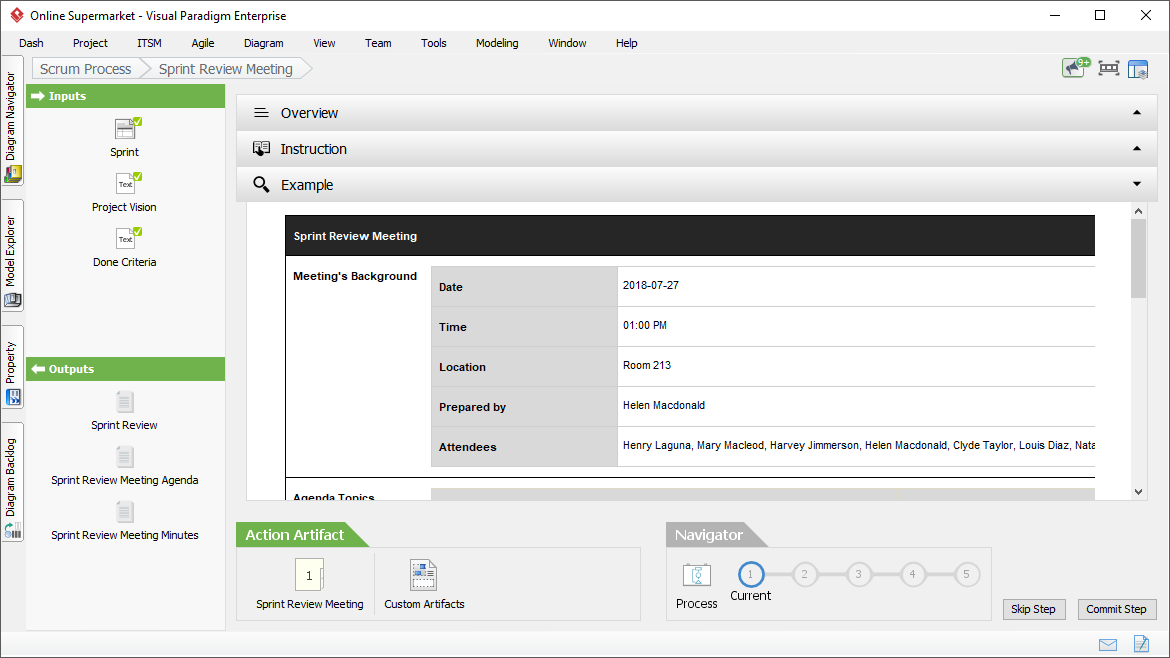The image size is (1170, 658).
Task: Click the location value Room 213
Action: click(x=647, y=366)
